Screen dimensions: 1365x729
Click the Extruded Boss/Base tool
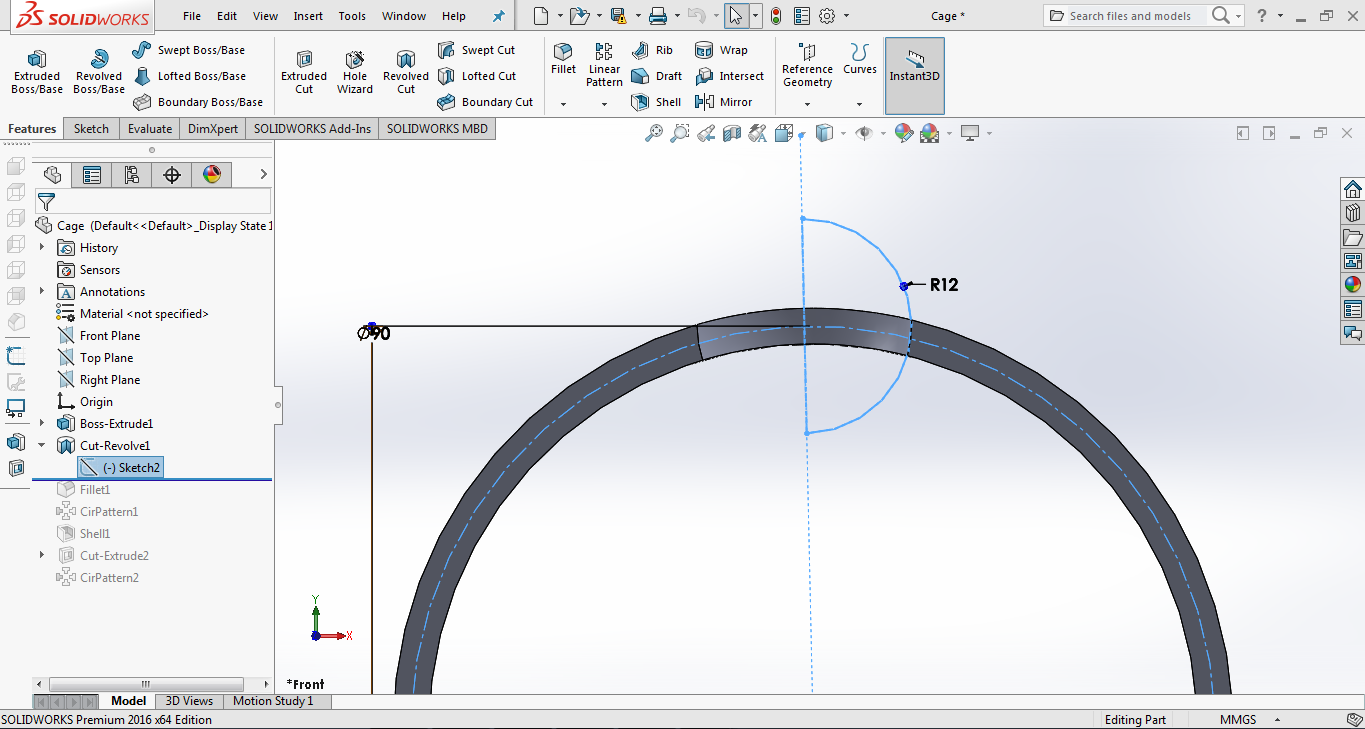coord(36,72)
